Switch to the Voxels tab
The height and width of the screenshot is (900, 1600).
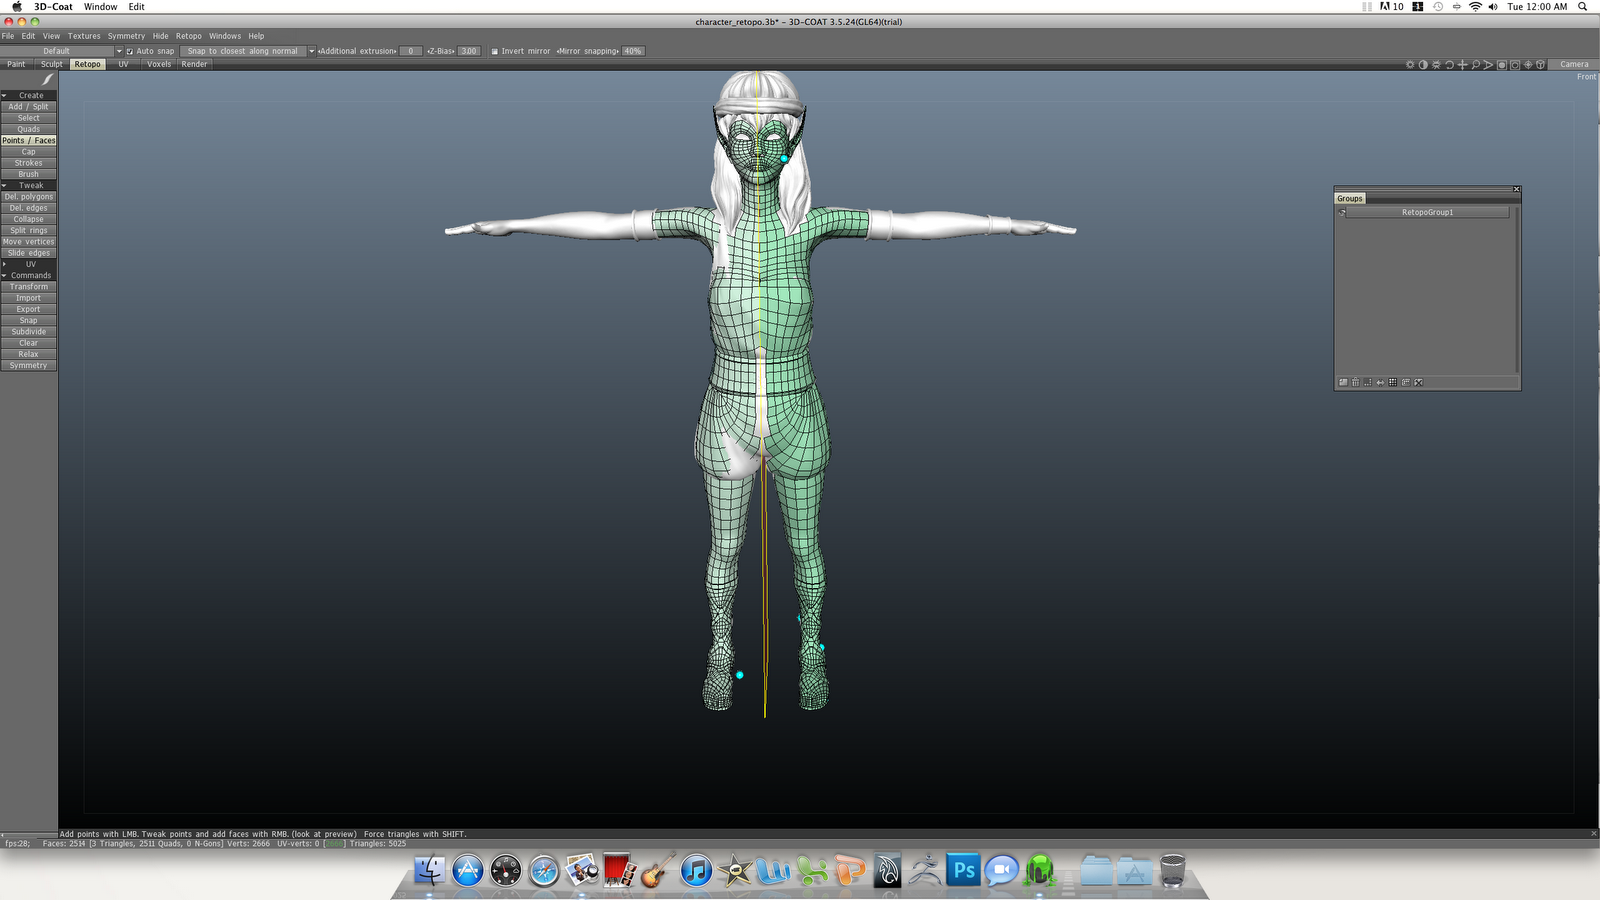click(158, 63)
